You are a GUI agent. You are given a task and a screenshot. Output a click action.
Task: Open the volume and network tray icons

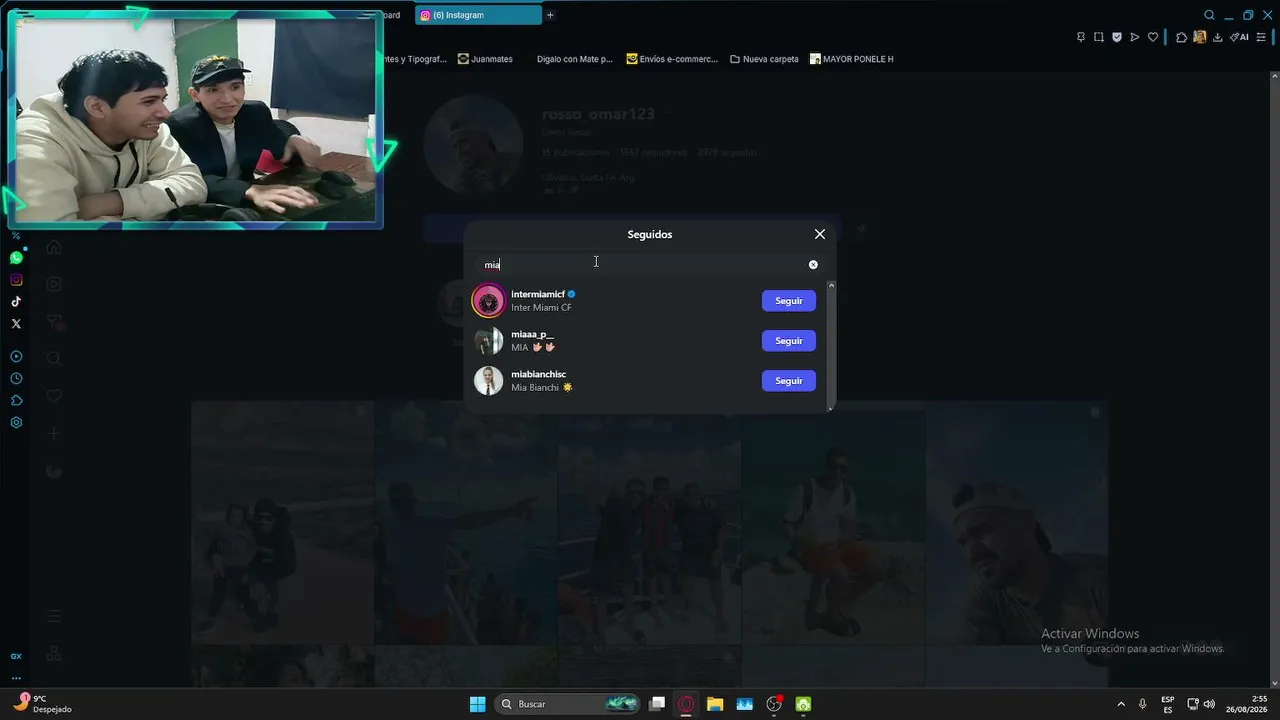coord(1201,704)
